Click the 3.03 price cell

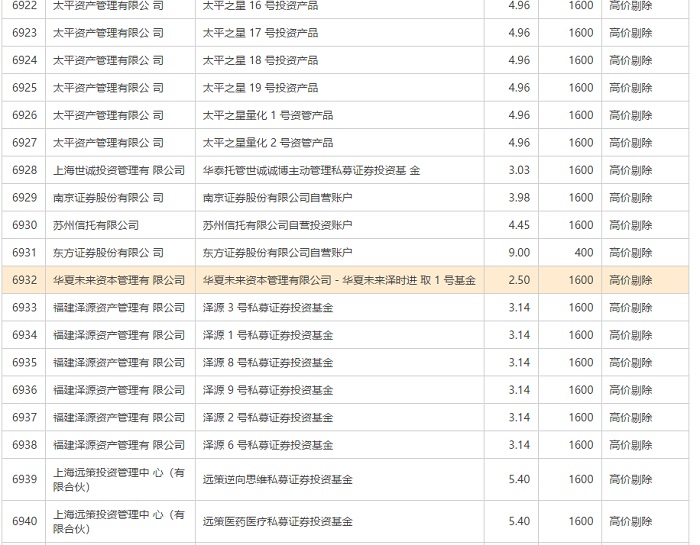(x=519, y=170)
